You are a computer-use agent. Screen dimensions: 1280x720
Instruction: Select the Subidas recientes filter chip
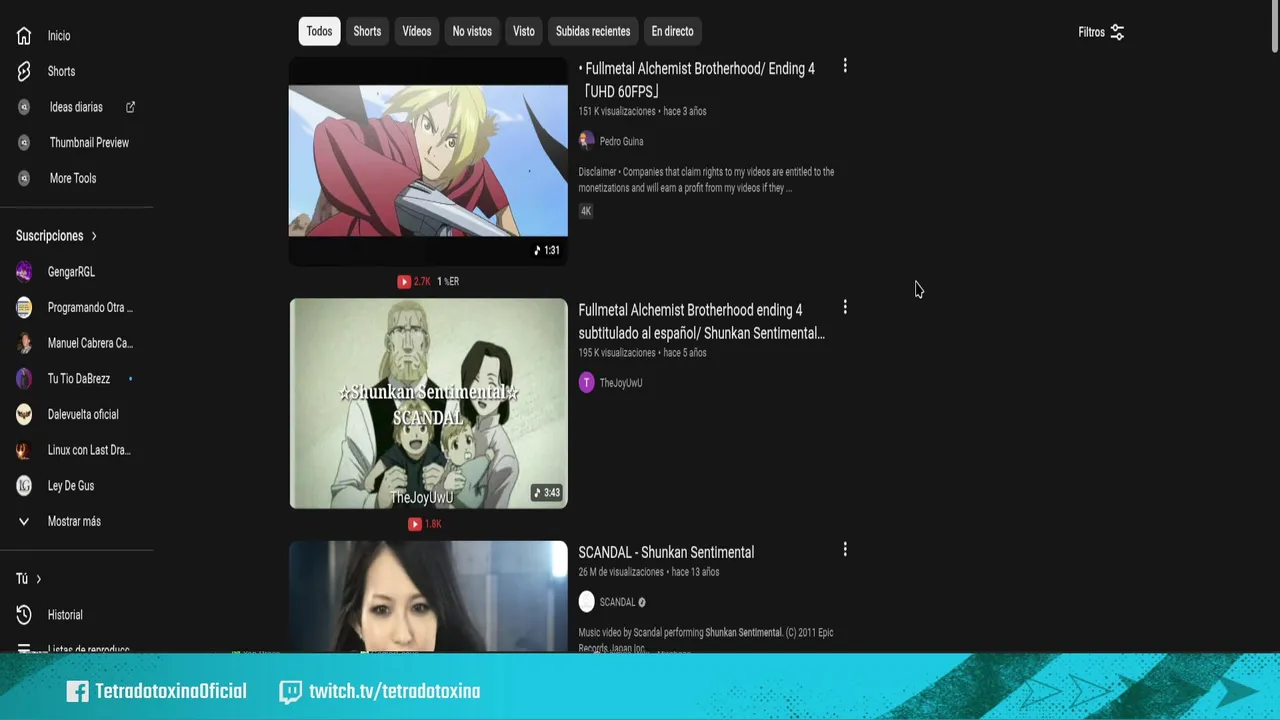[593, 31]
